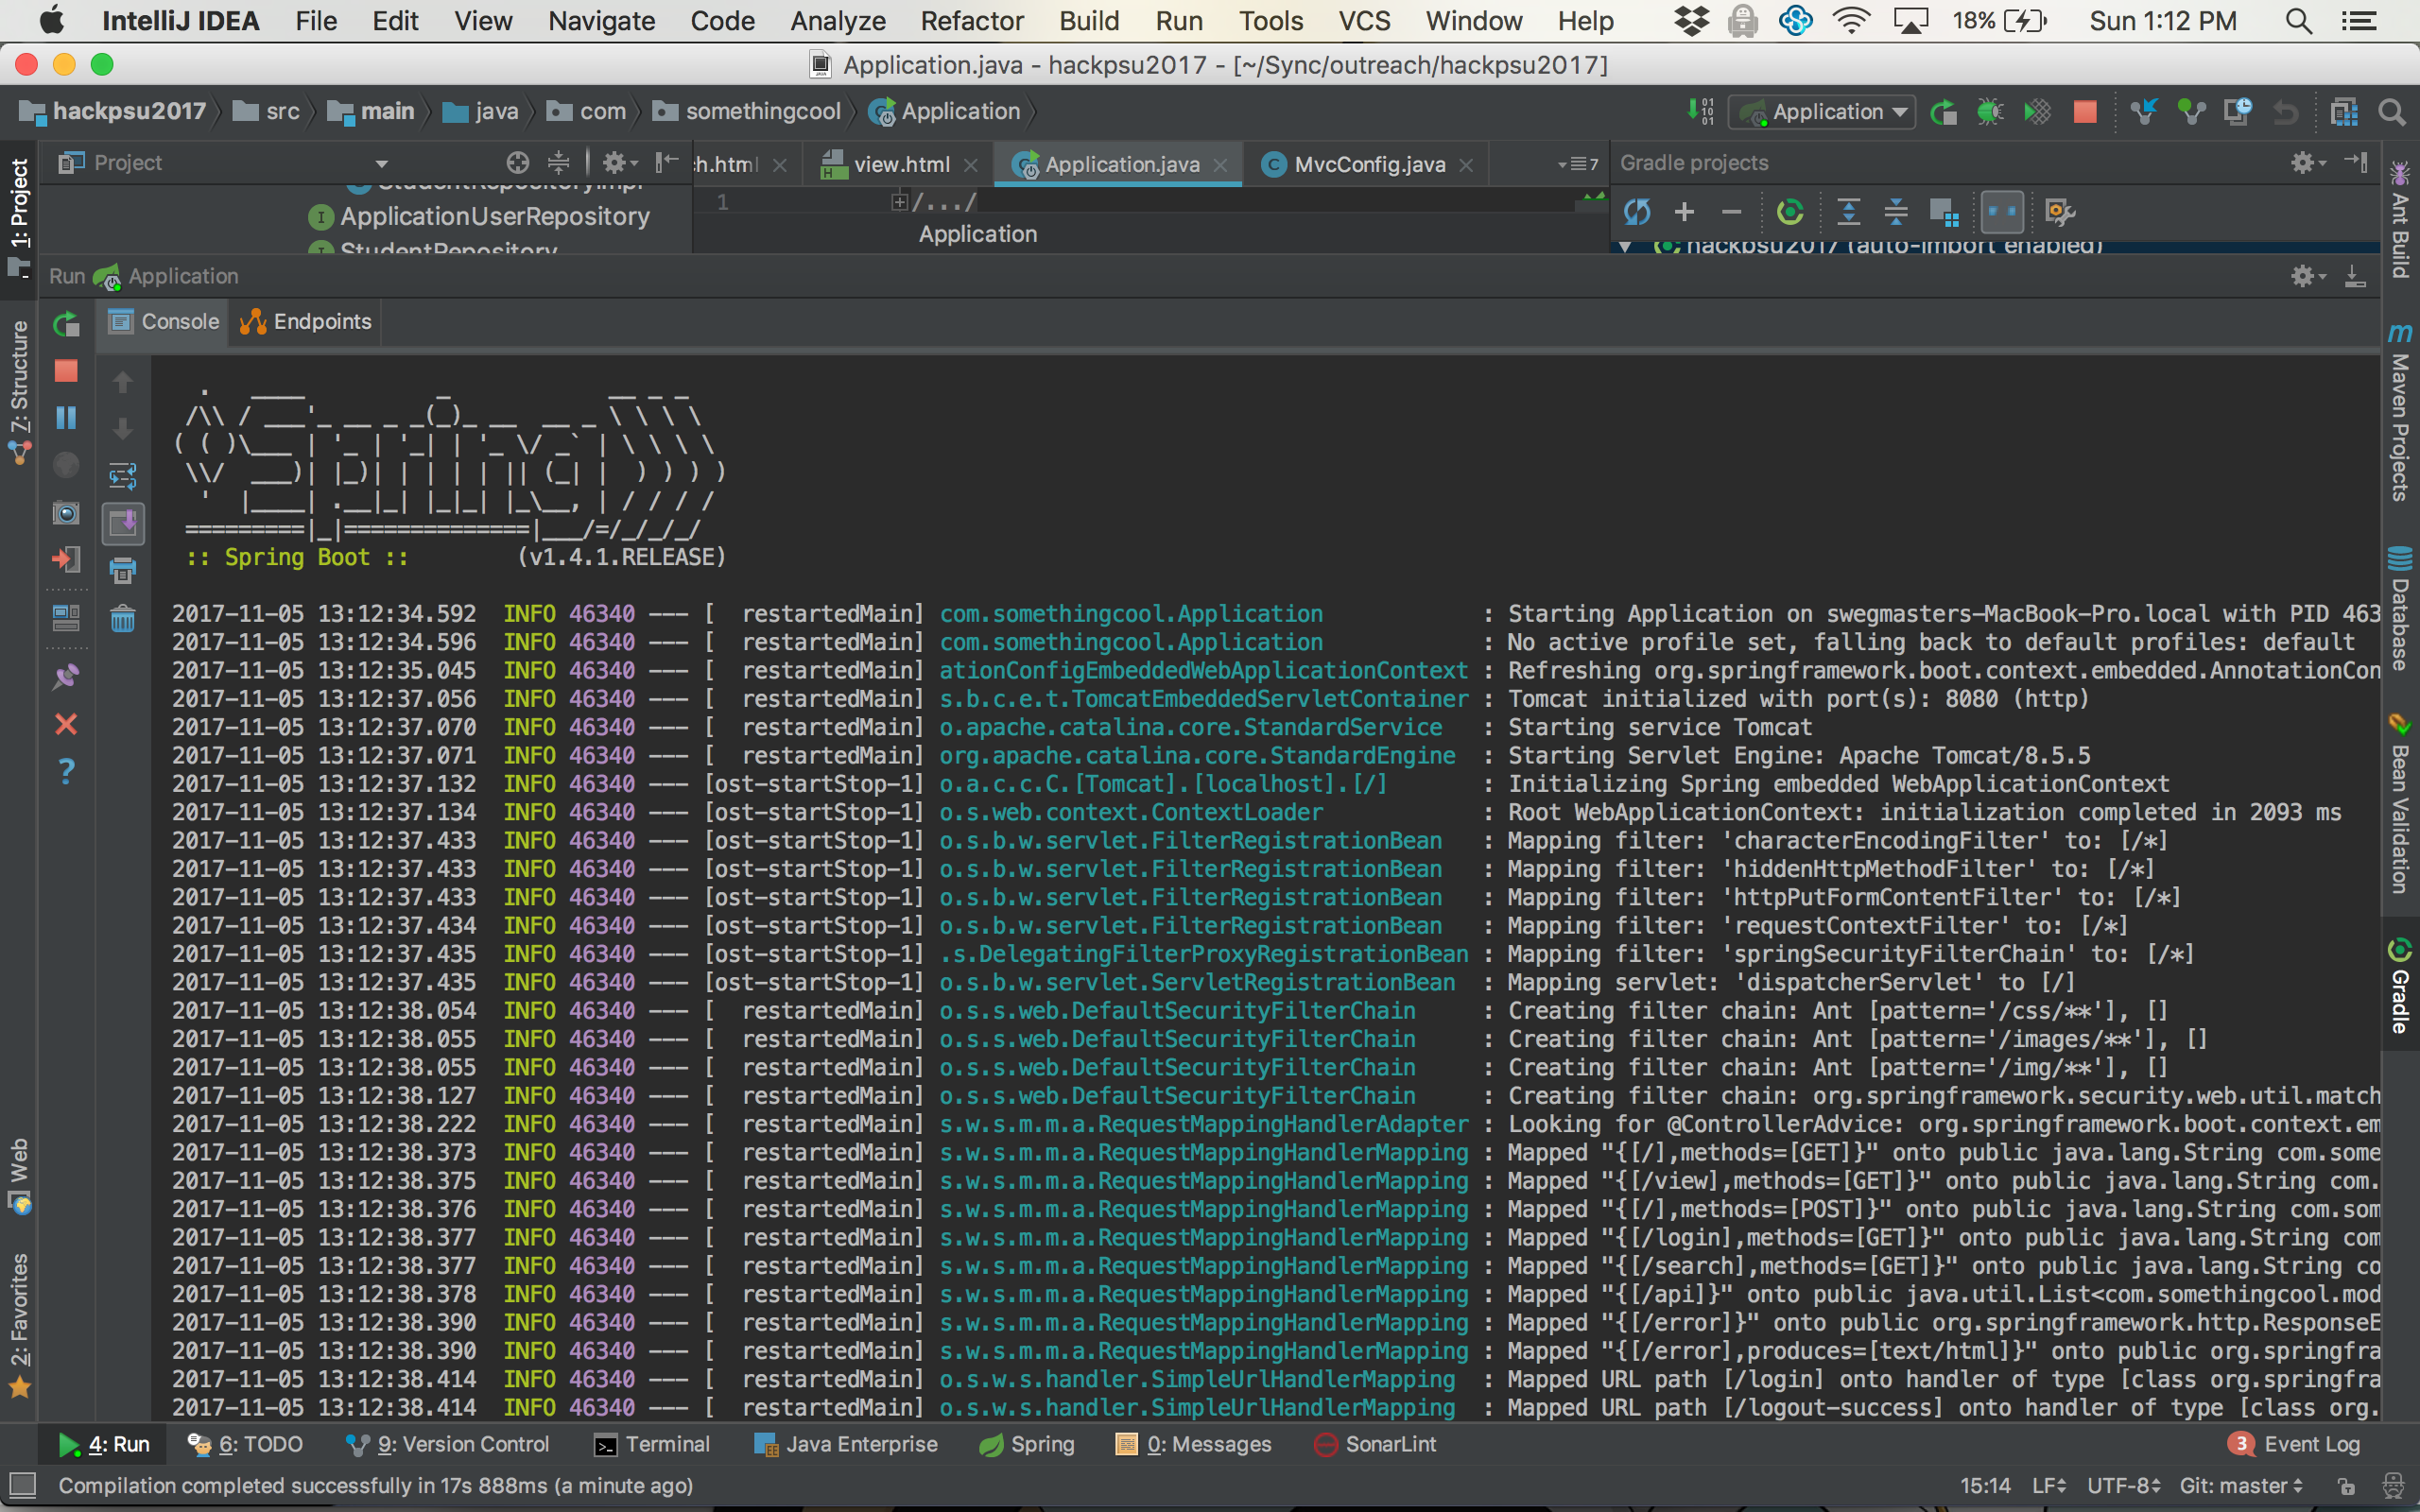Refresh all Gradle projects
Viewport: 2420px width, 1512px height.
1637,212
